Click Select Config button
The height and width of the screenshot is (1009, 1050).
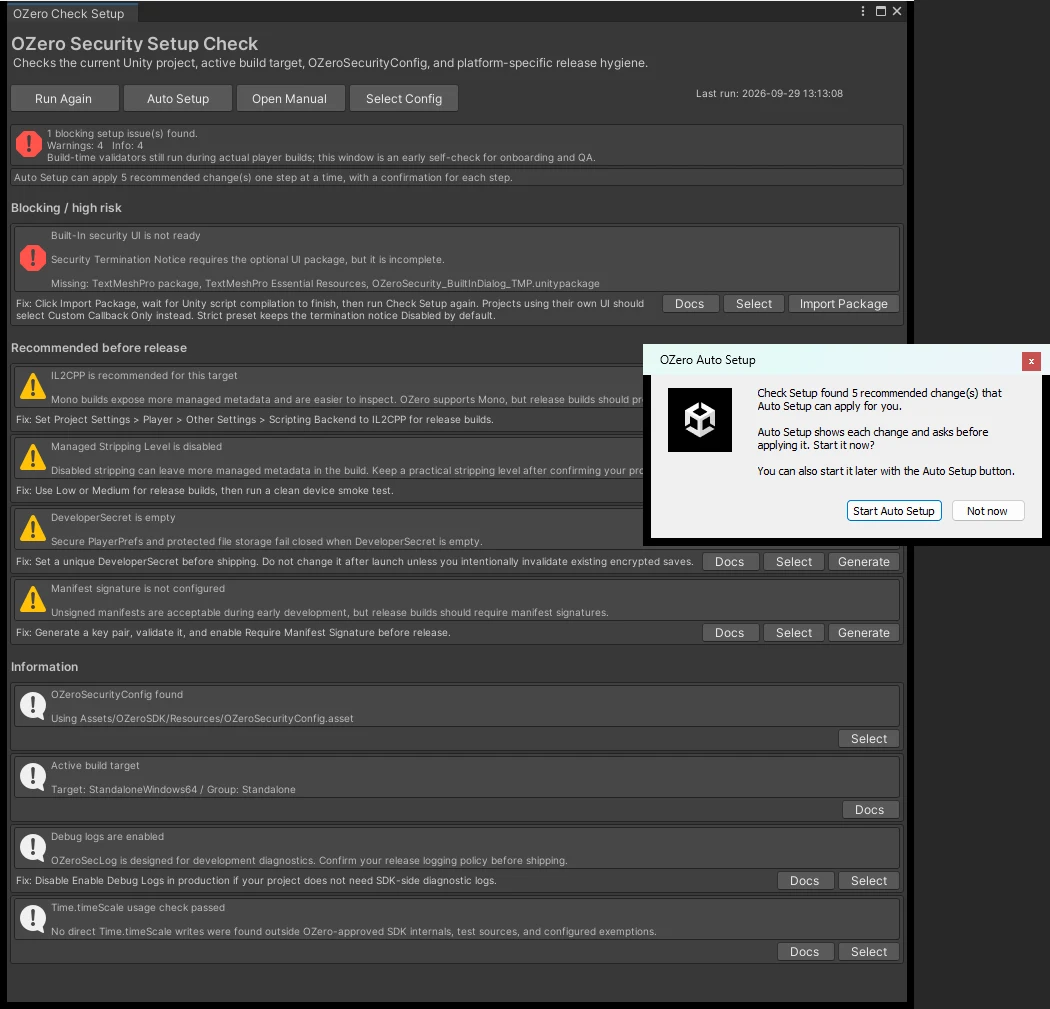(404, 98)
